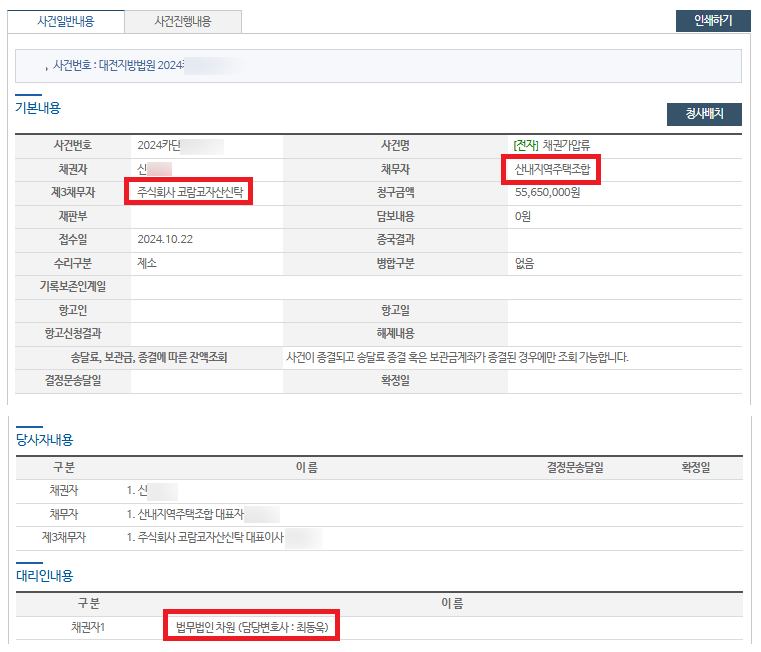This screenshot has height=652, width=761.
Task: Click the 접수일 date 2024.10.22
Action: (x=164, y=240)
